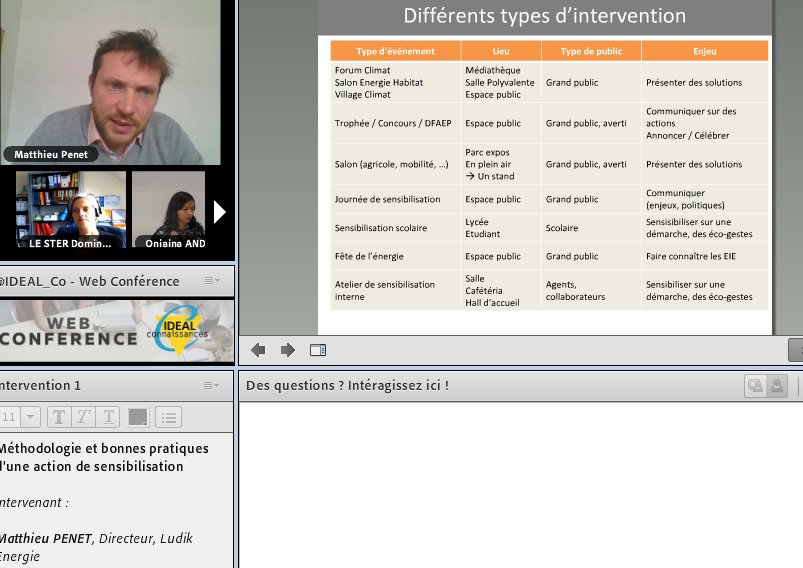This screenshot has width=803, height=568.
Task: Select LE STER Domin... webcam thumbnail
Action: click(71, 209)
